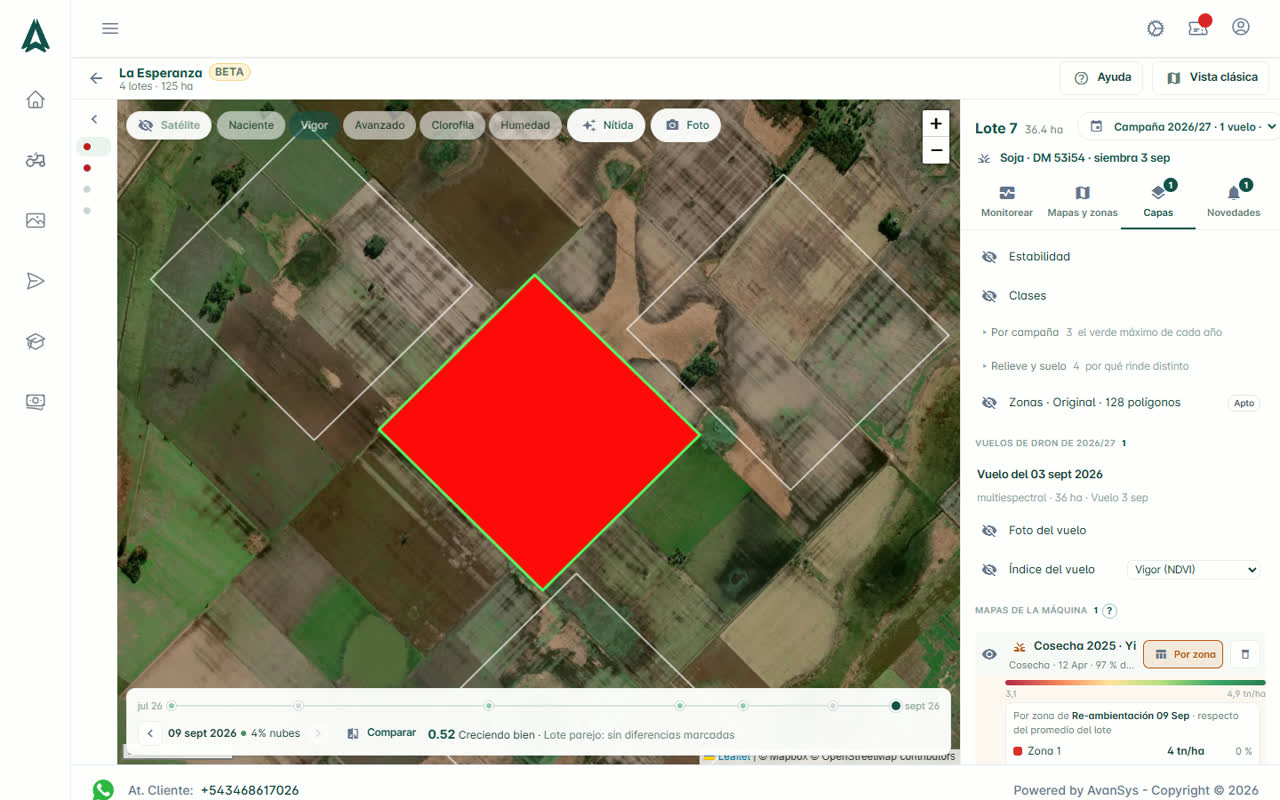This screenshot has width=1280, height=800.
Task: Click the paper plane send icon
Action: (35, 281)
